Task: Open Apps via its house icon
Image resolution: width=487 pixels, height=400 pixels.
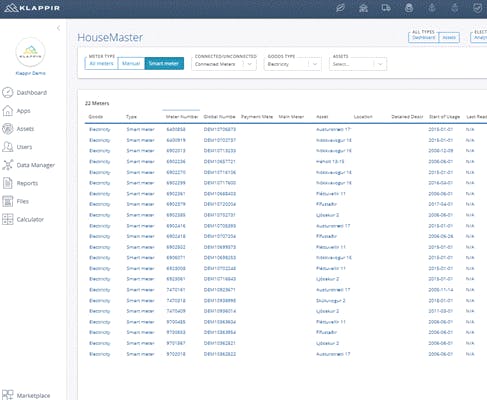Action: (x=8, y=111)
